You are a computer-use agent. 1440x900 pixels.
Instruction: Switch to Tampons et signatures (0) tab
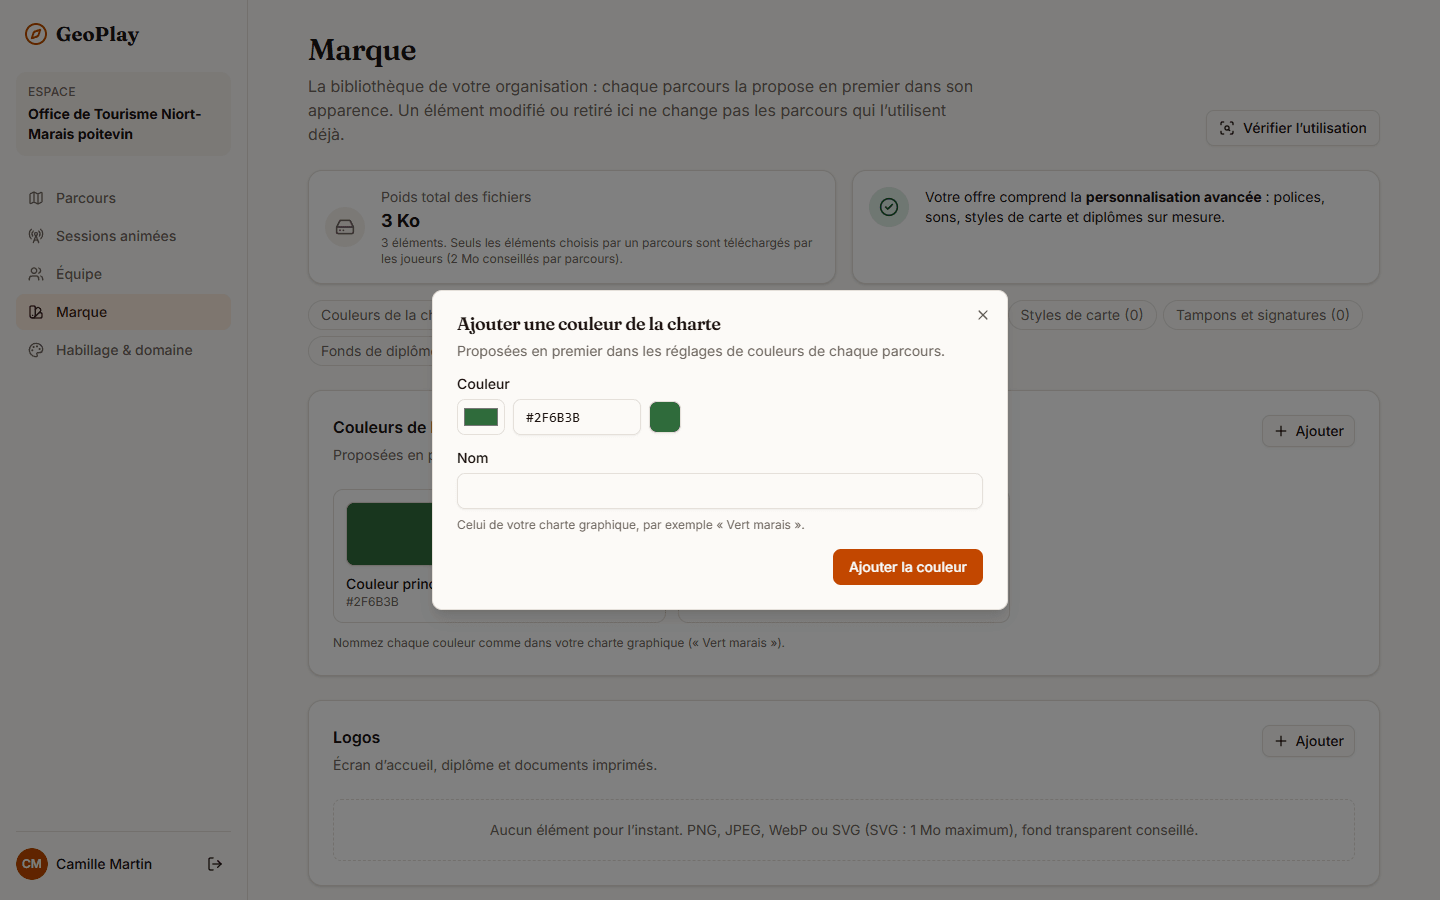(1263, 315)
